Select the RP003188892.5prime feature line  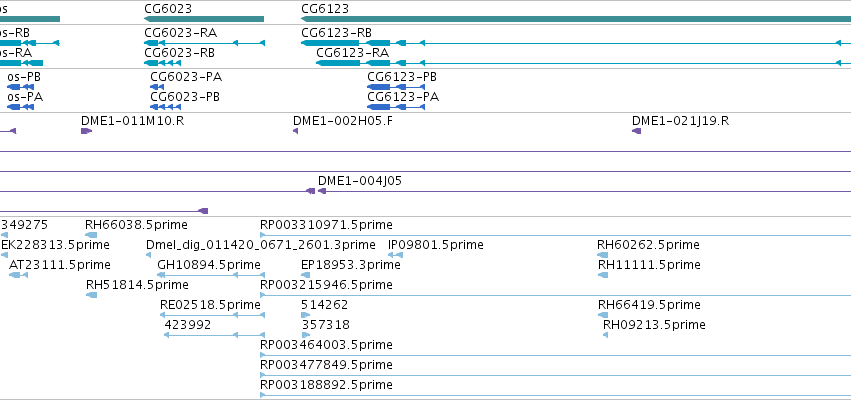[555, 395]
